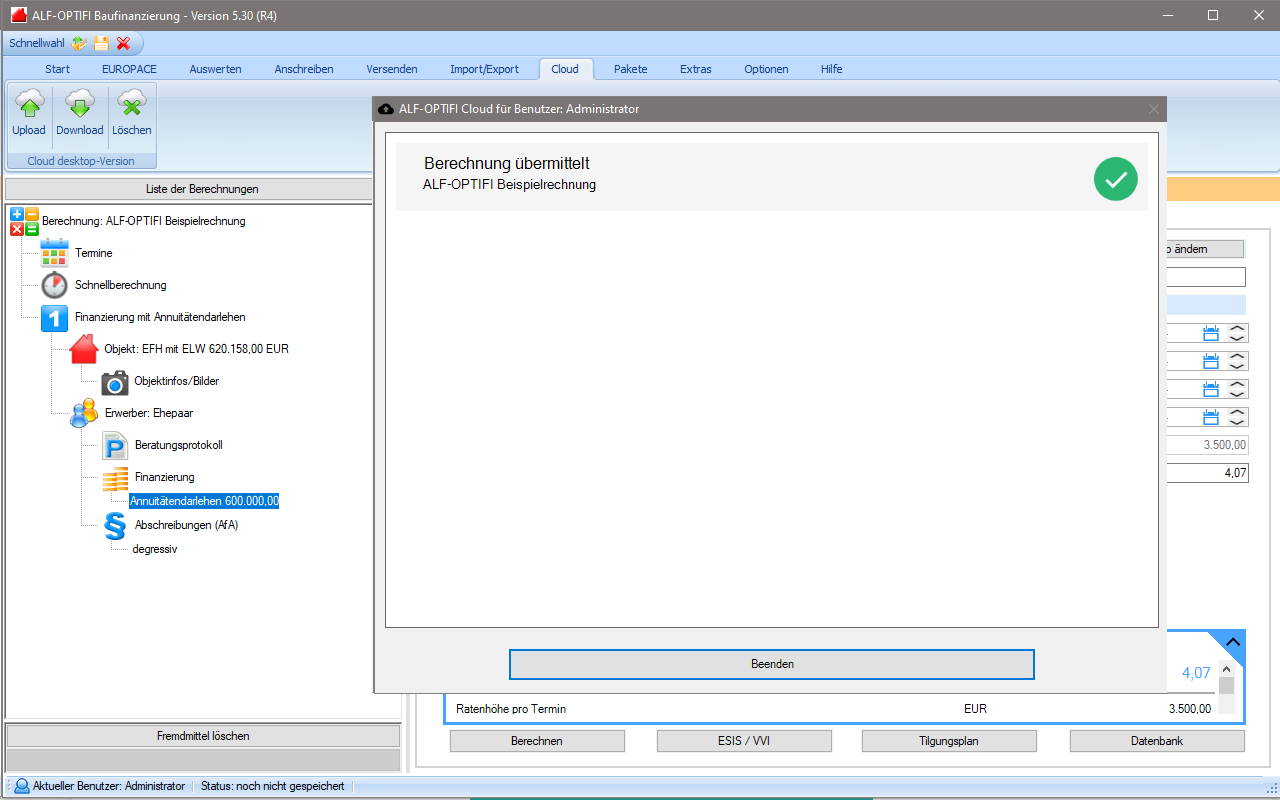Open the Hilfe tab
Image resolution: width=1280 pixels, height=800 pixels.
pyautogui.click(x=831, y=69)
